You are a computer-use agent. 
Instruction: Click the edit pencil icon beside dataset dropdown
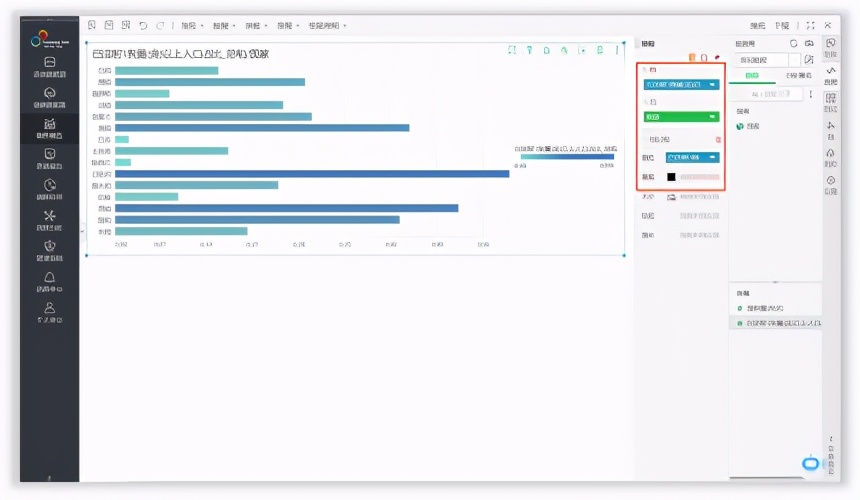(809, 60)
